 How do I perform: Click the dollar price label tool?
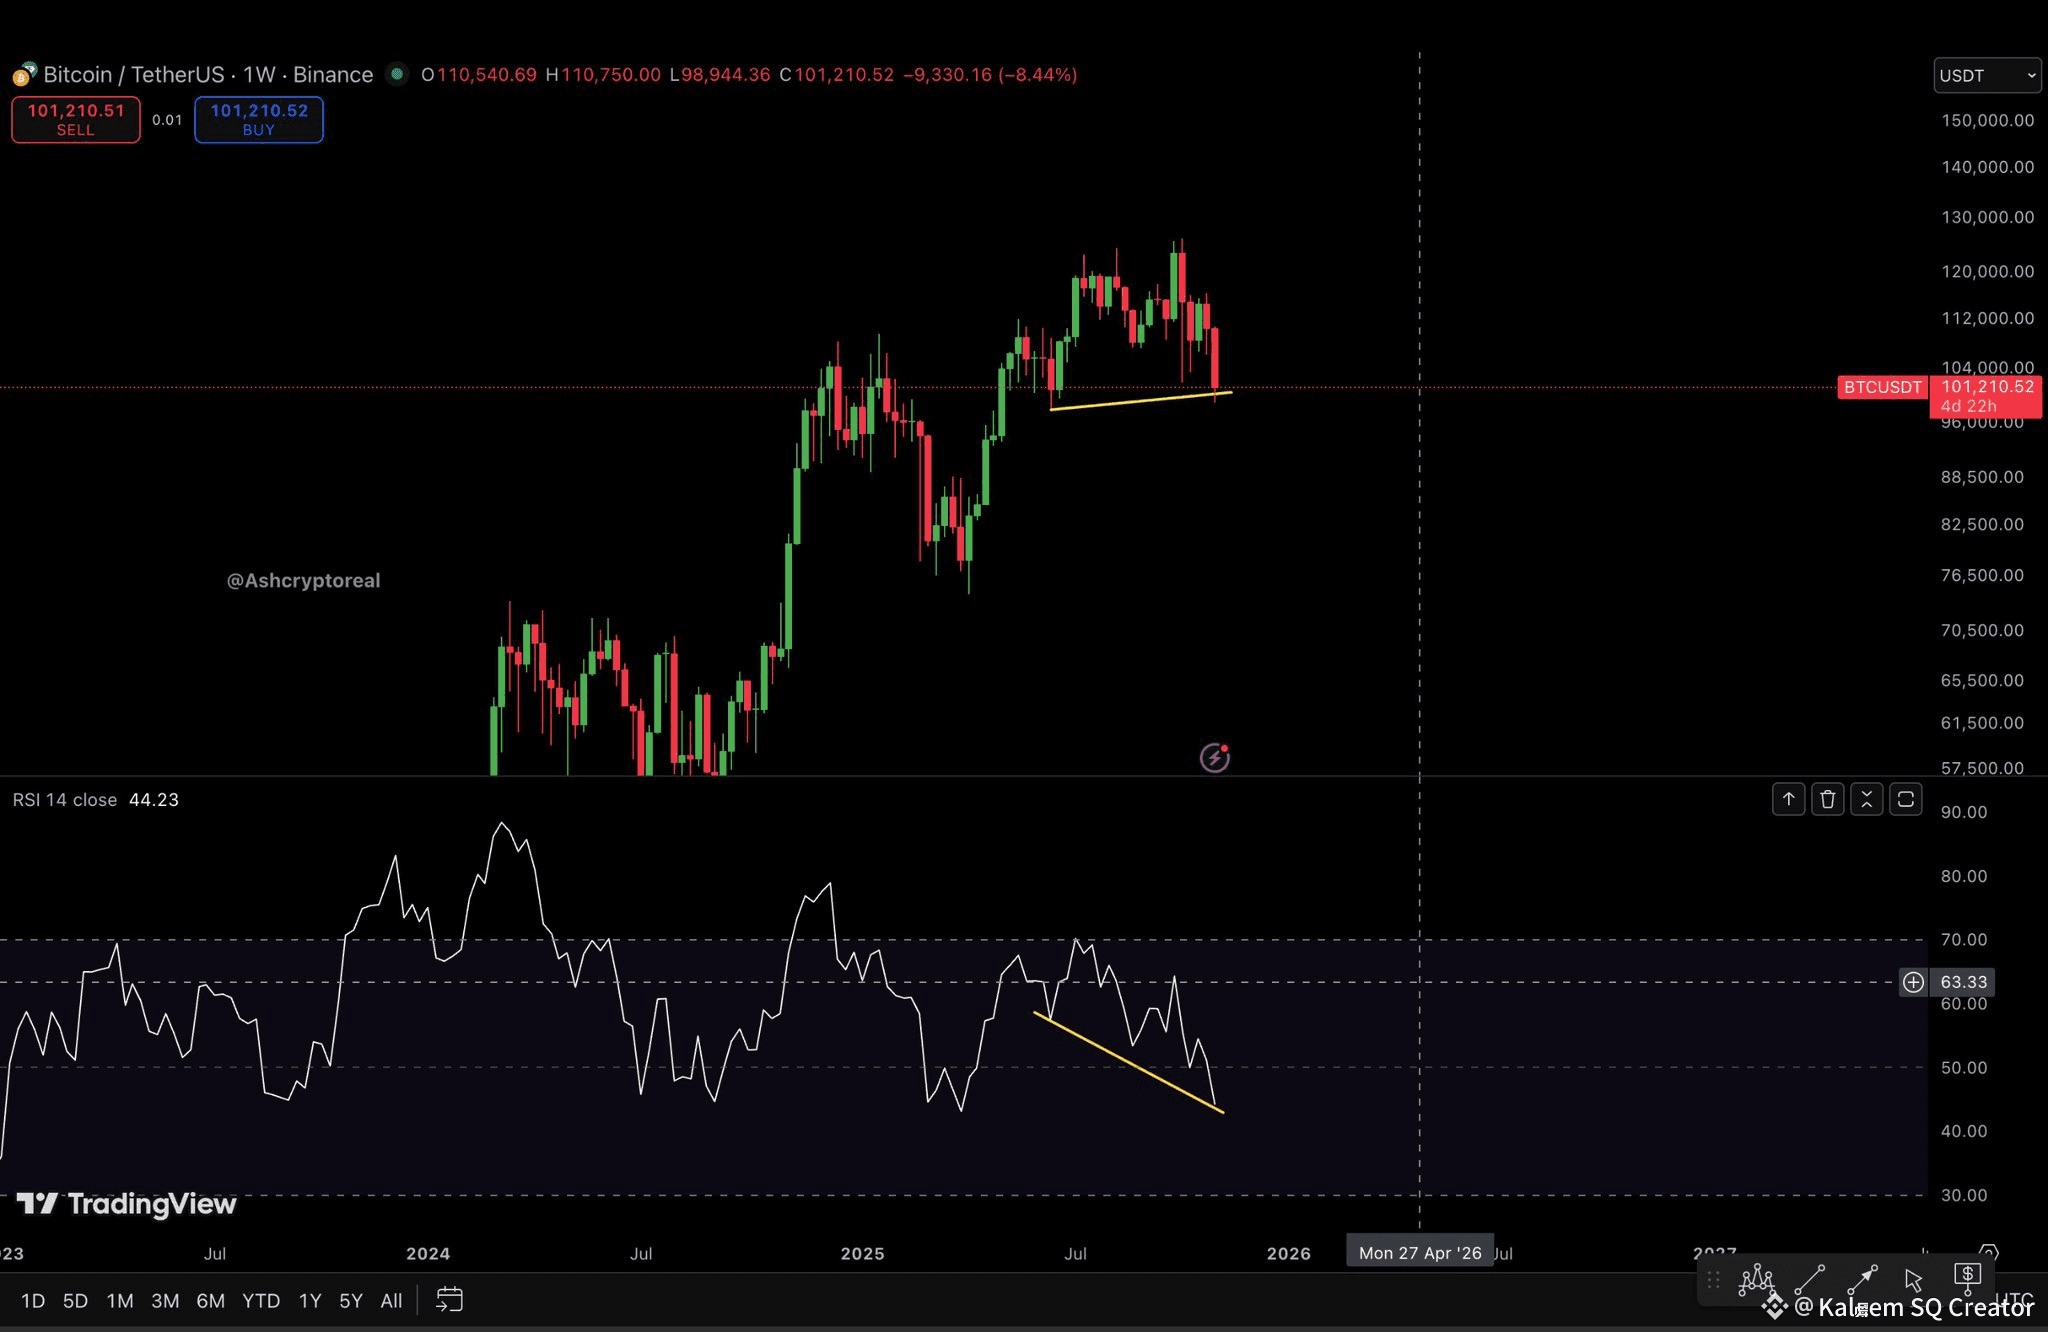click(x=1967, y=1277)
